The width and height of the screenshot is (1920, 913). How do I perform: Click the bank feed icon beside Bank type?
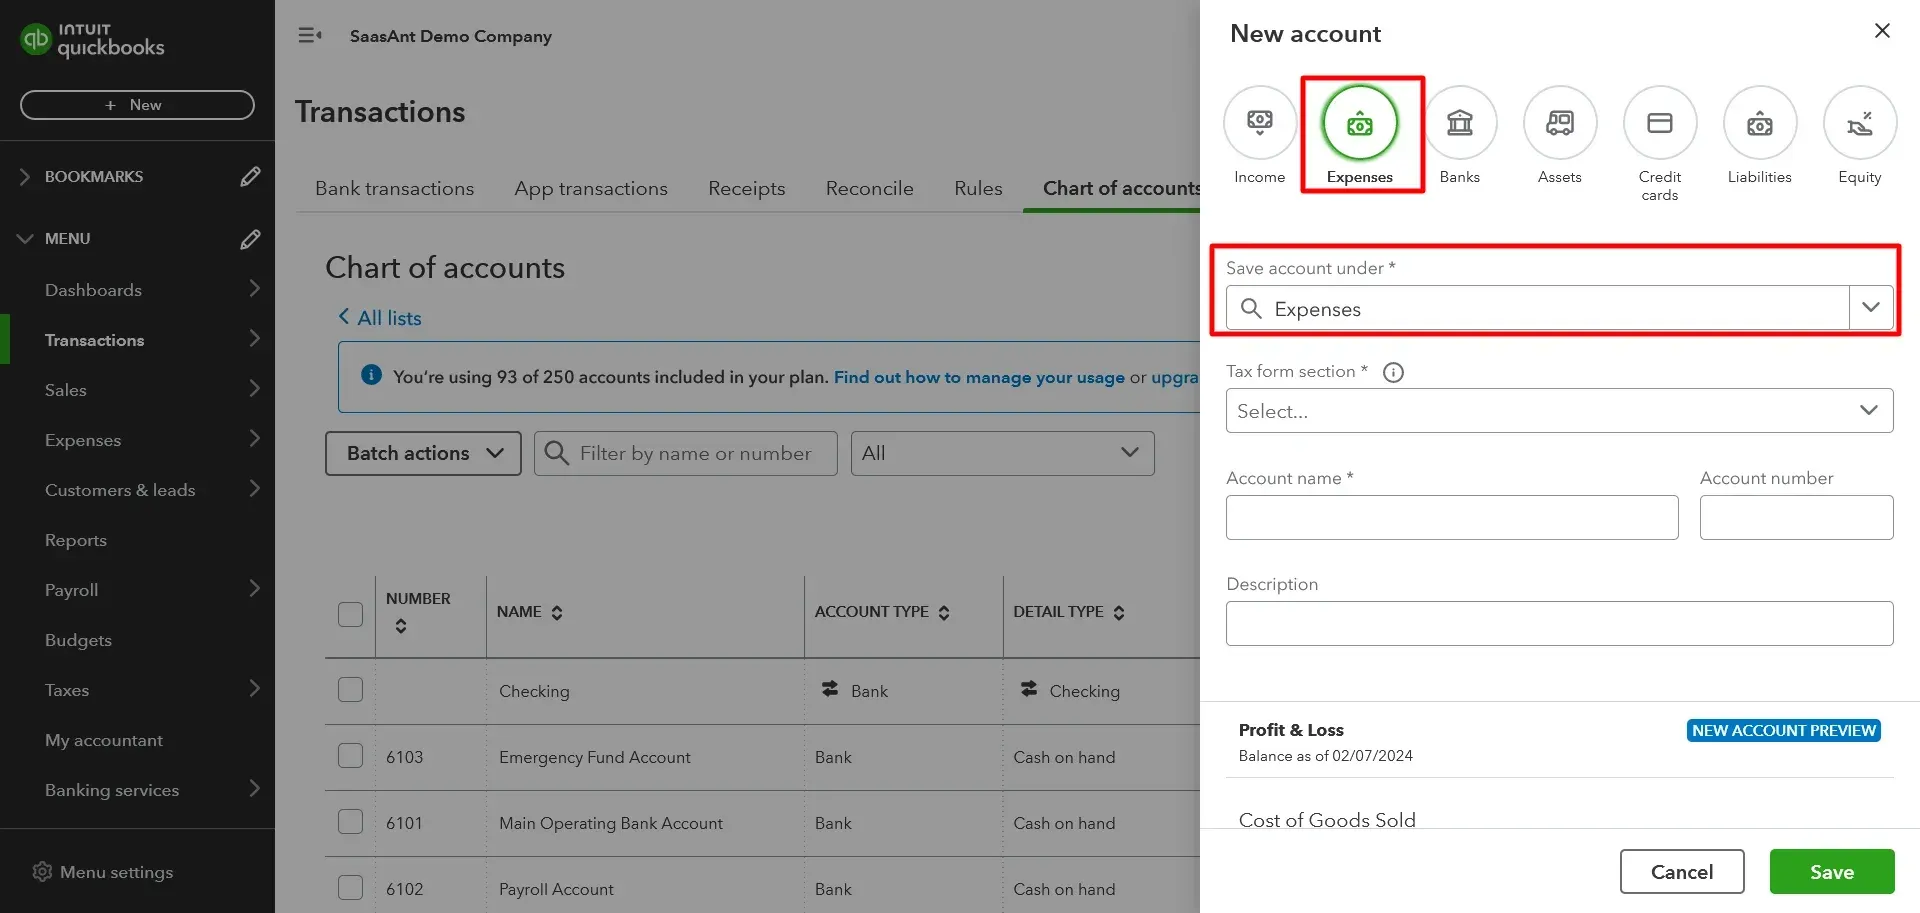click(x=830, y=689)
